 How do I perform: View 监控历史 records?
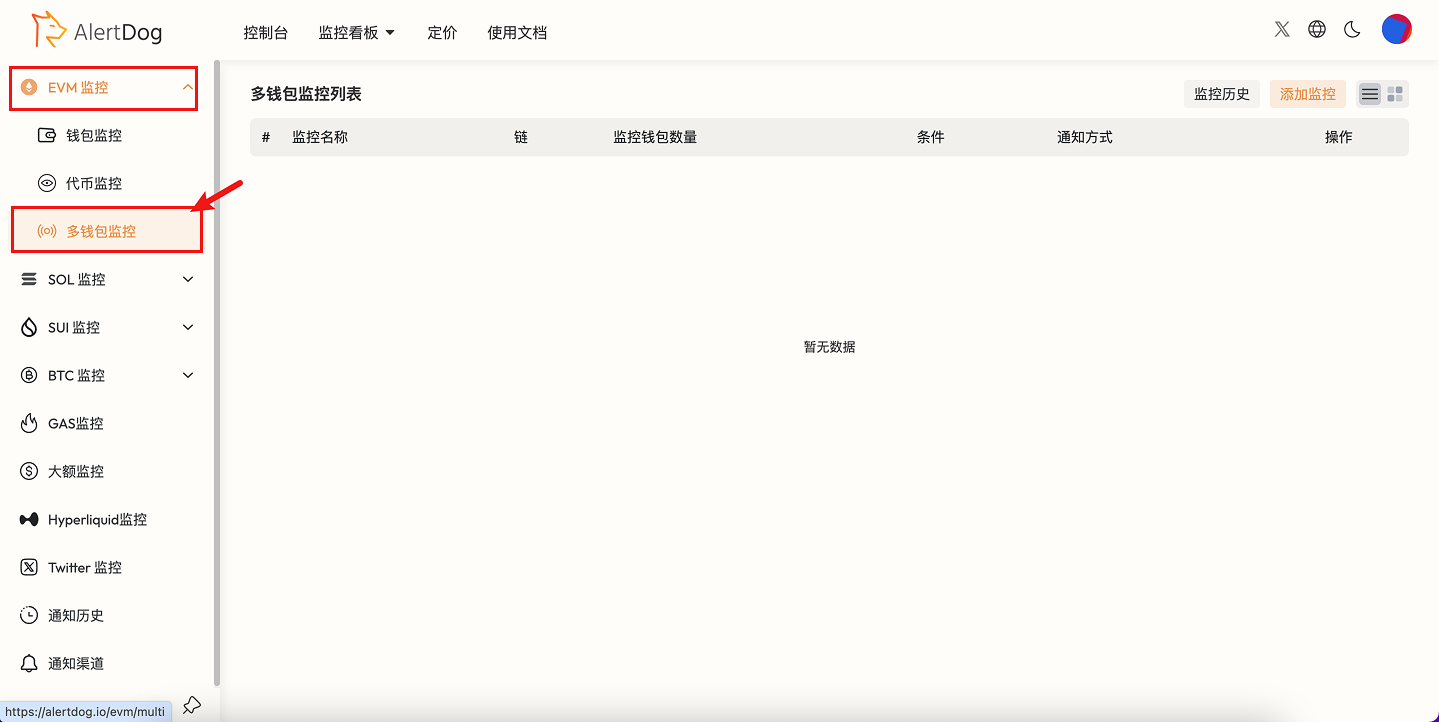[x=1221, y=93]
